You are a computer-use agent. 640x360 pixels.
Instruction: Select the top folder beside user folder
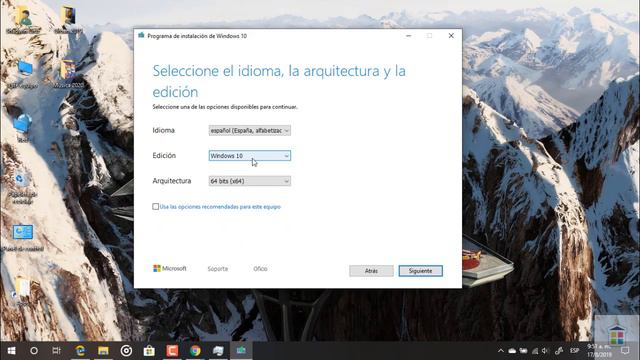point(68,20)
